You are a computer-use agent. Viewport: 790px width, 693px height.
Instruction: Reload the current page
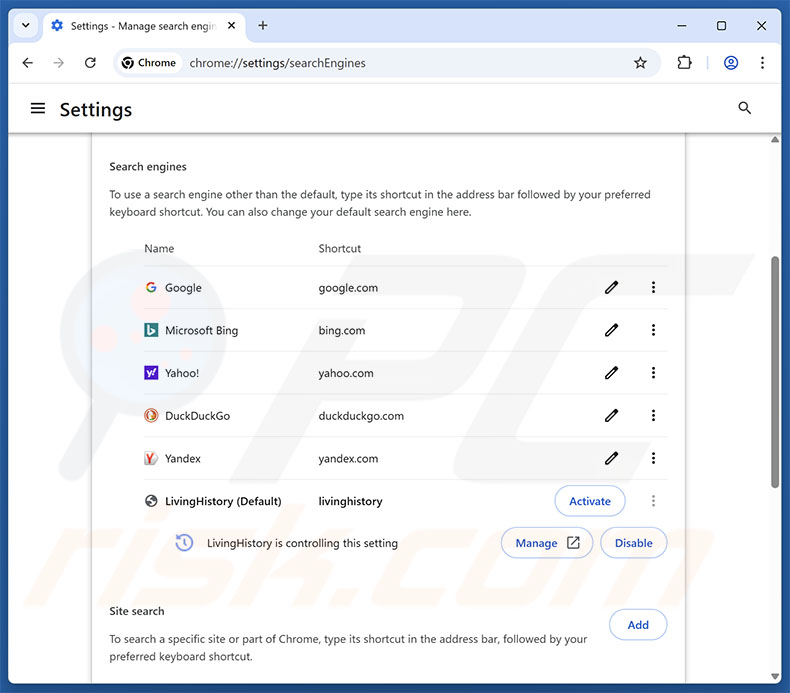[x=90, y=63]
